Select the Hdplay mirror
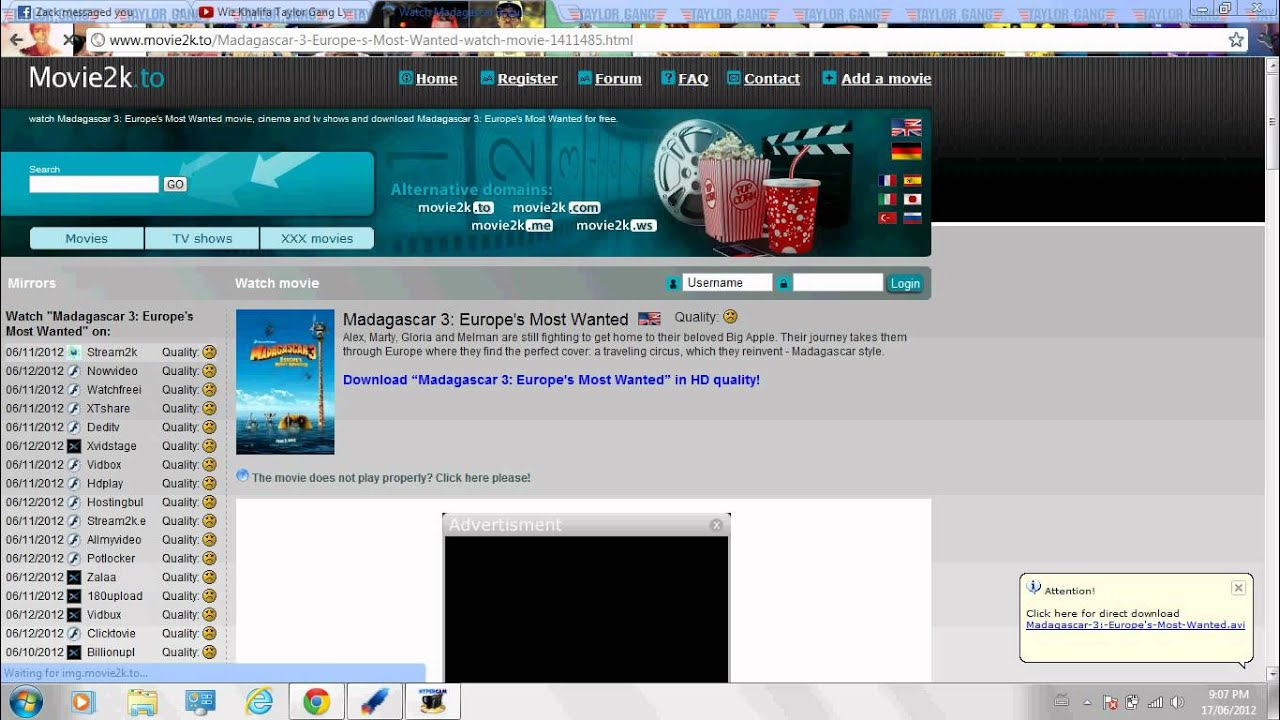This screenshot has width=1280, height=720. click(105, 484)
